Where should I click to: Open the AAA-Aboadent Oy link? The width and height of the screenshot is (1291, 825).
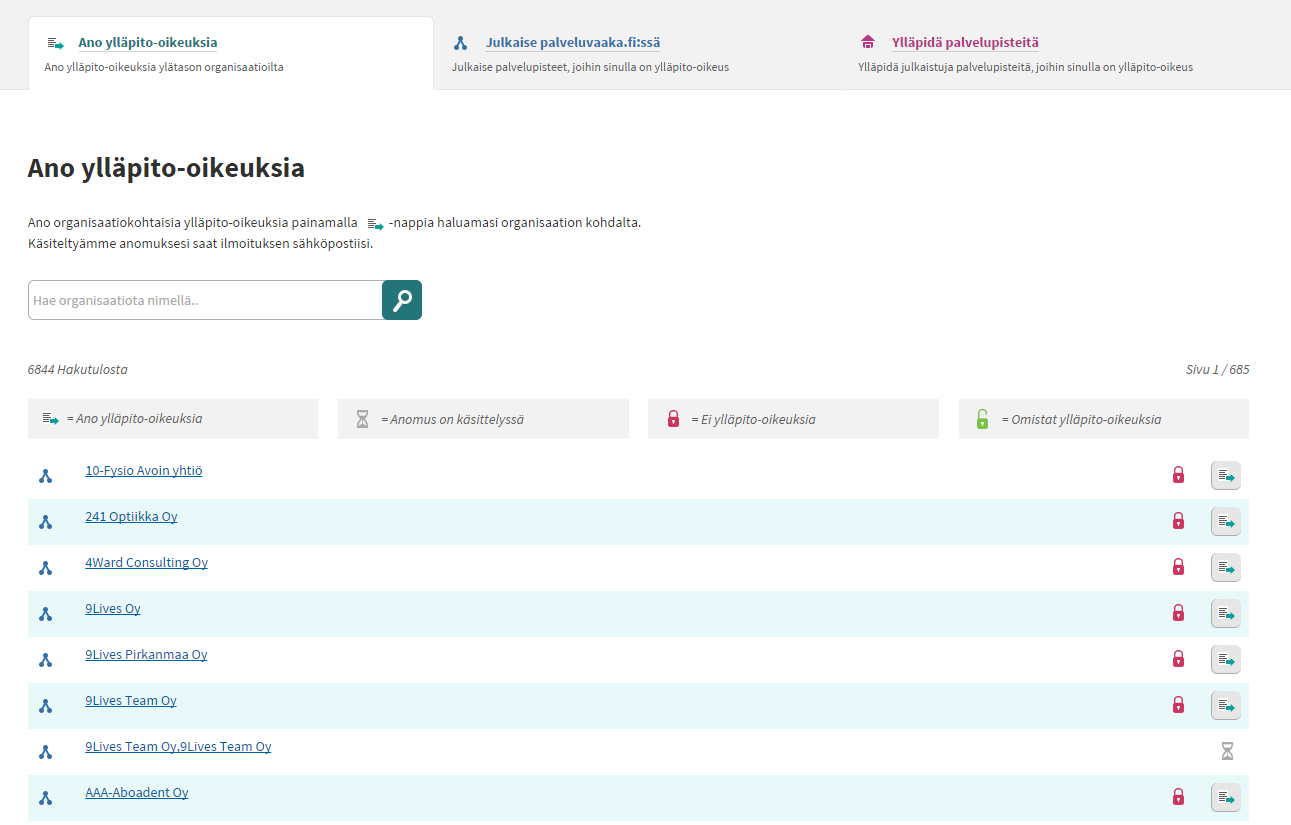(137, 792)
